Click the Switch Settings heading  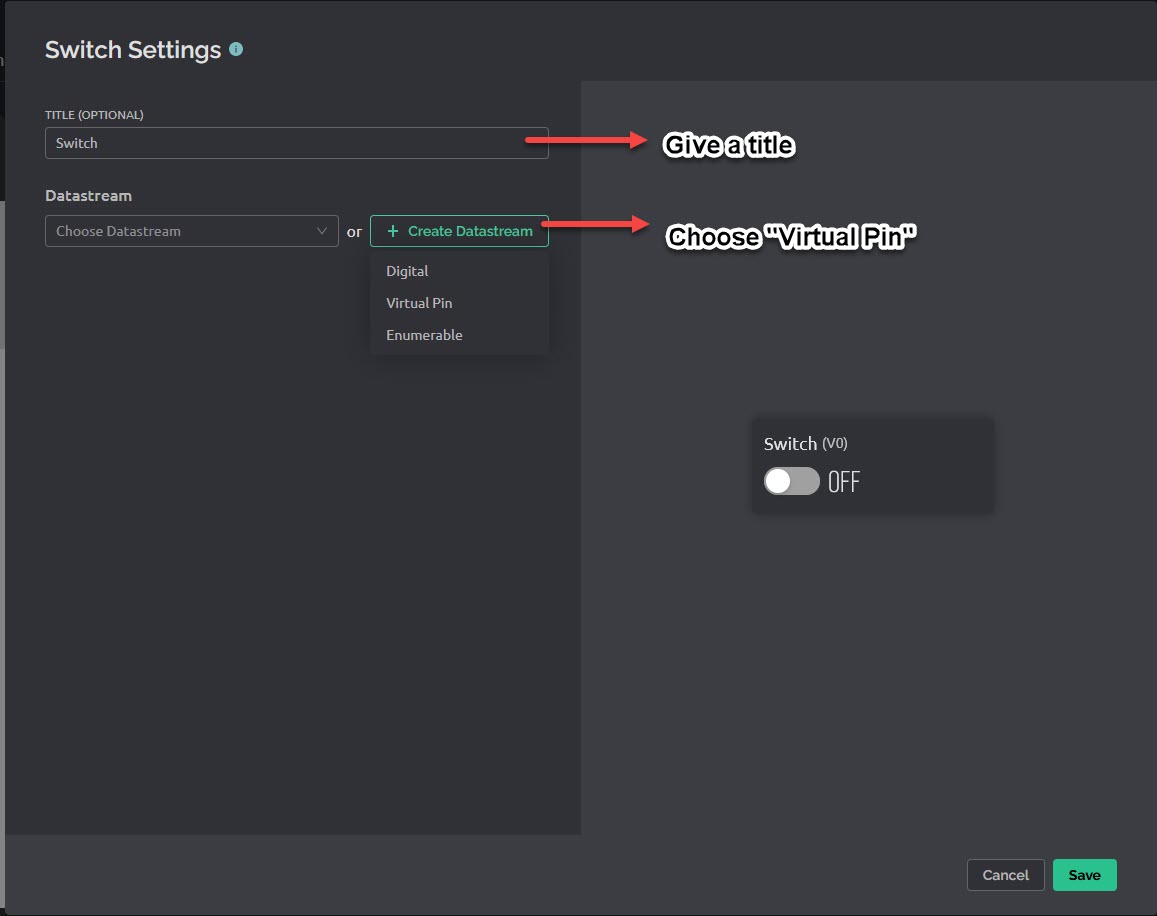(x=133, y=50)
